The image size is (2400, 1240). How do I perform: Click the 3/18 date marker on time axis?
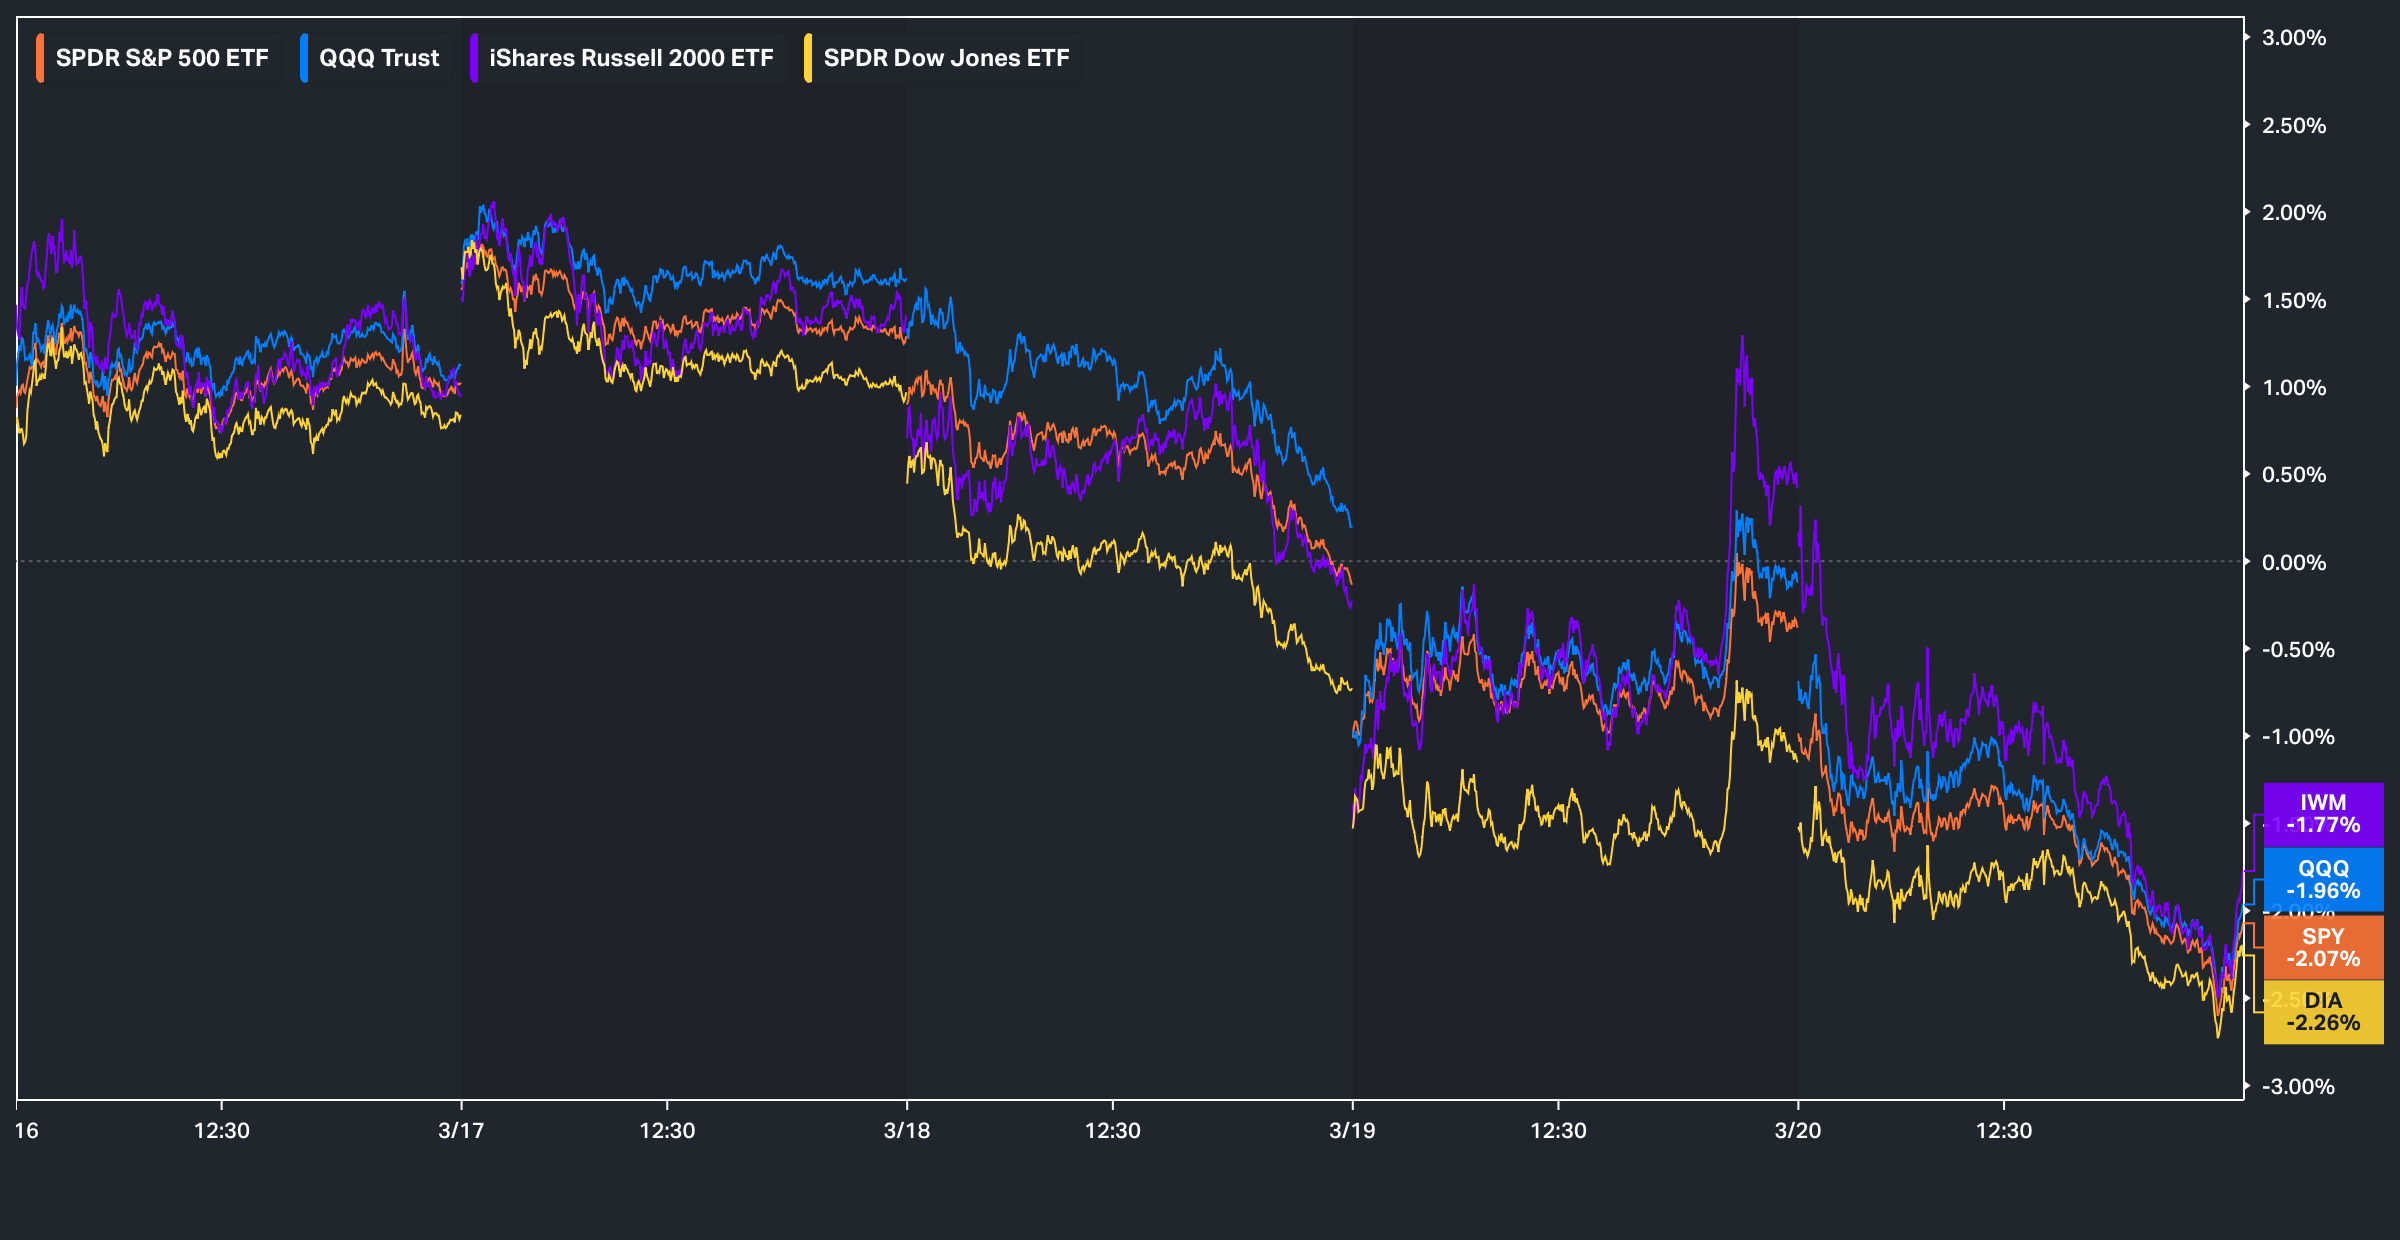[907, 1131]
